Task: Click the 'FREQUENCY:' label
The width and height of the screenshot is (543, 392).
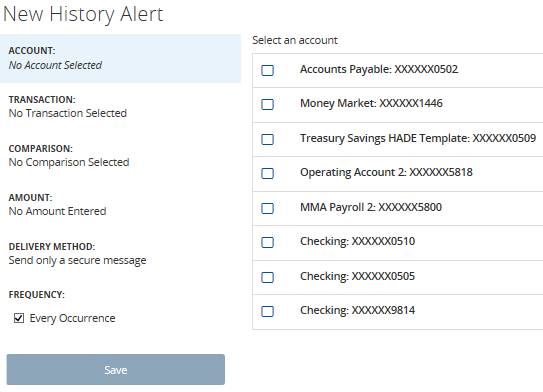Action: 37,295
